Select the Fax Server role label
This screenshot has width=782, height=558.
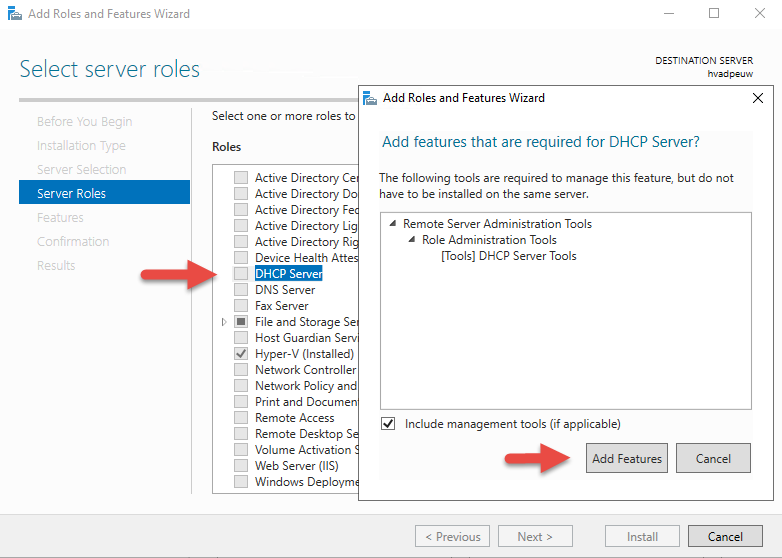[282, 306]
